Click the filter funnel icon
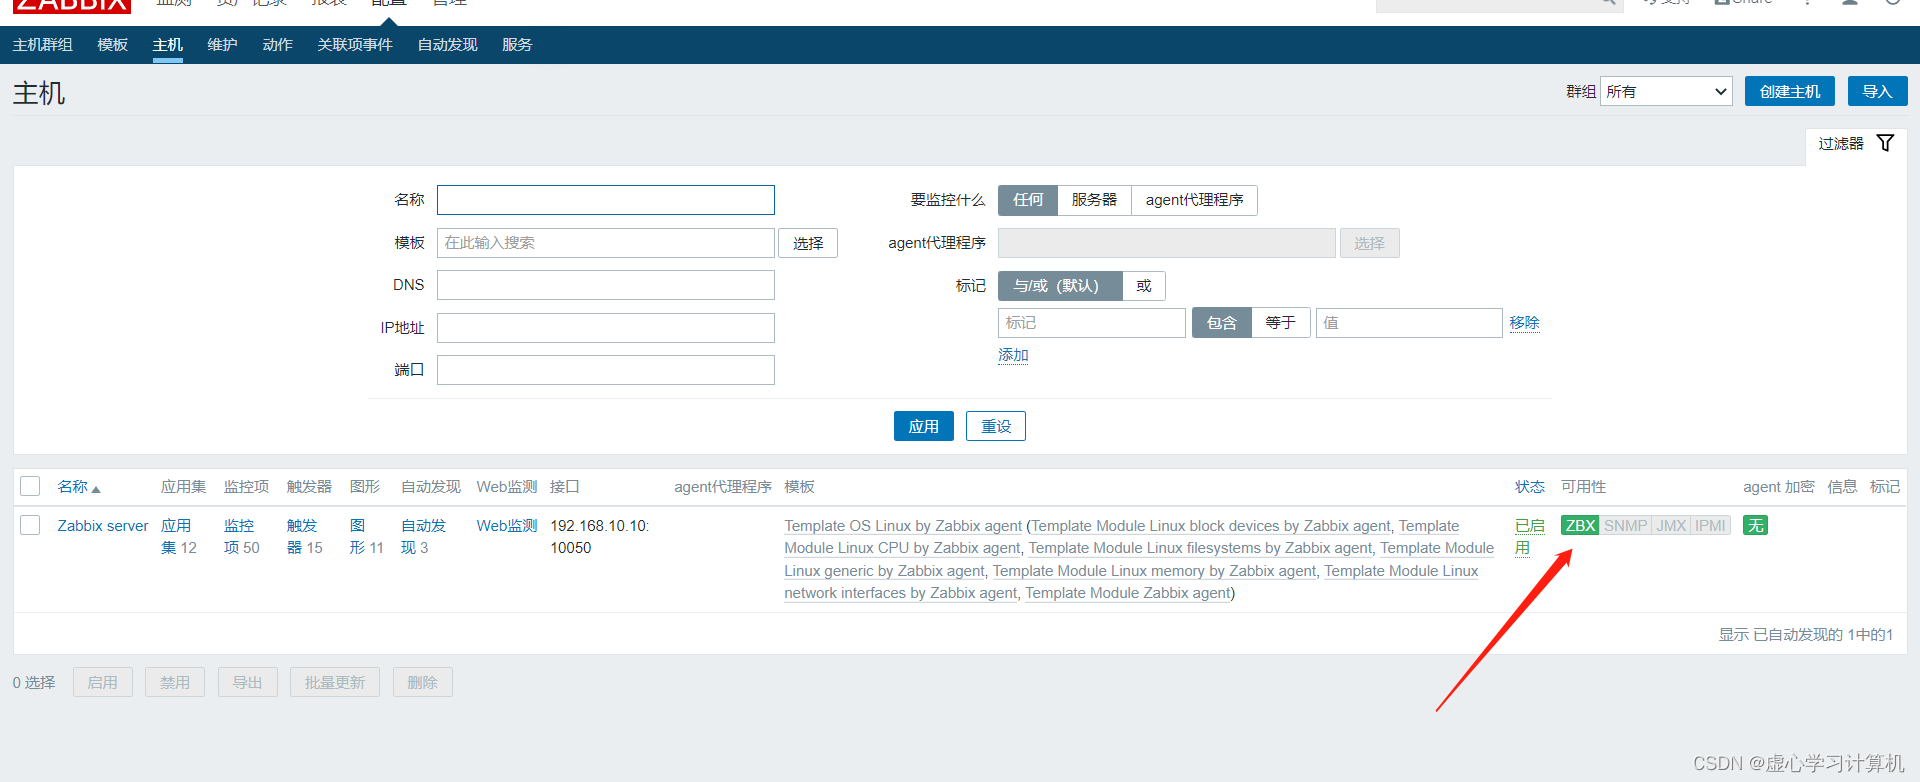 [1885, 143]
